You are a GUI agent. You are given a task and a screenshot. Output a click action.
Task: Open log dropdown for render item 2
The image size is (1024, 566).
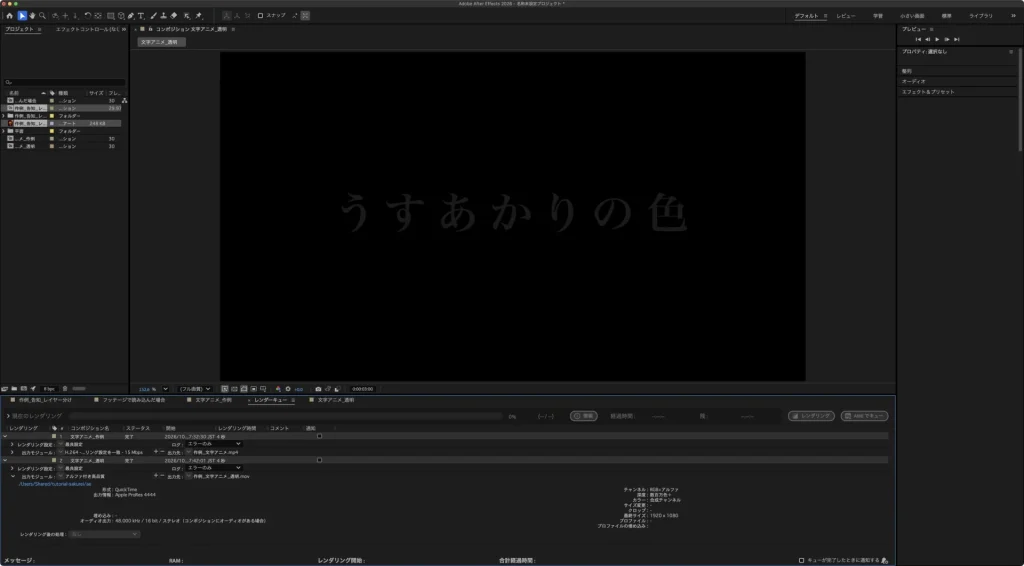[214, 468]
